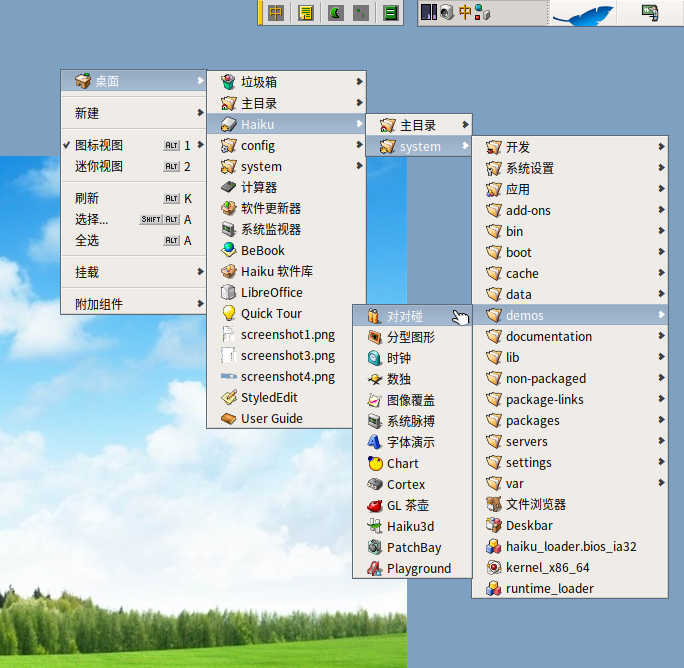Launch the PatchBay demo

click(412, 547)
